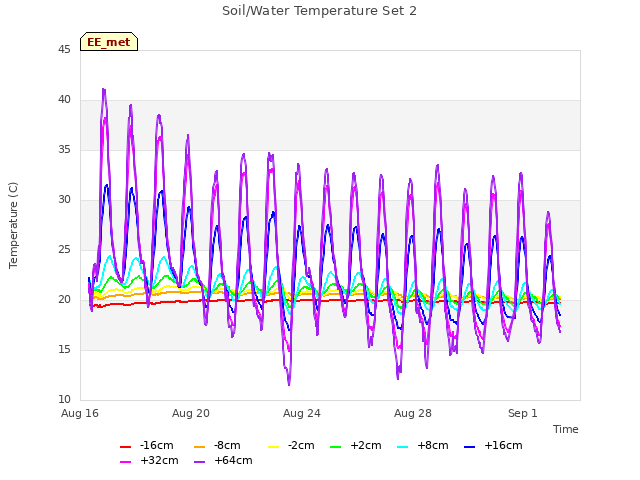
Task: Click the Aug 24 x-axis tick label
Action: click(x=302, y=413)
